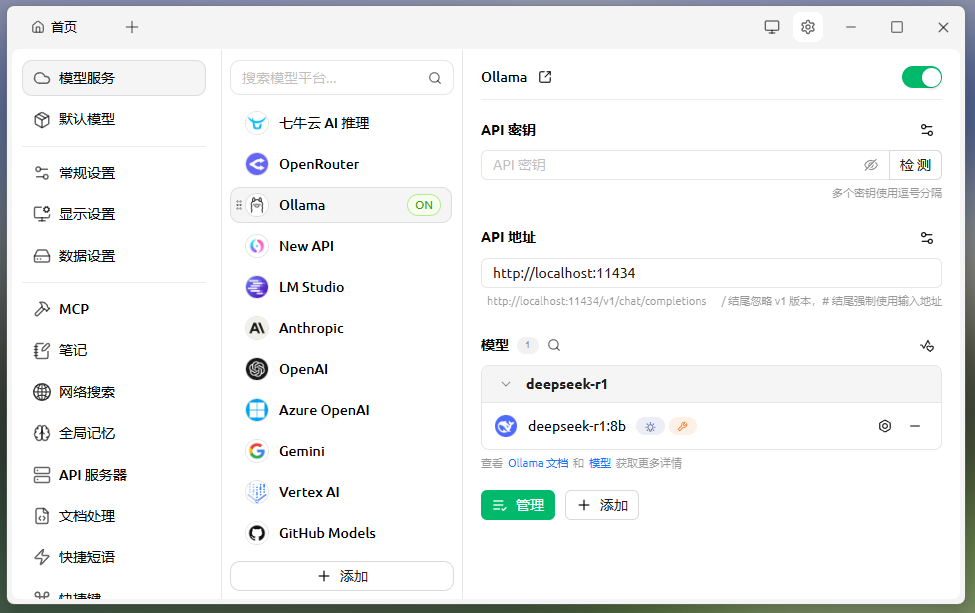Click the reasoning tag on deepseek-r1:8b
The height and width of the screenshot is (613, 975).
[x=650, y=426]
